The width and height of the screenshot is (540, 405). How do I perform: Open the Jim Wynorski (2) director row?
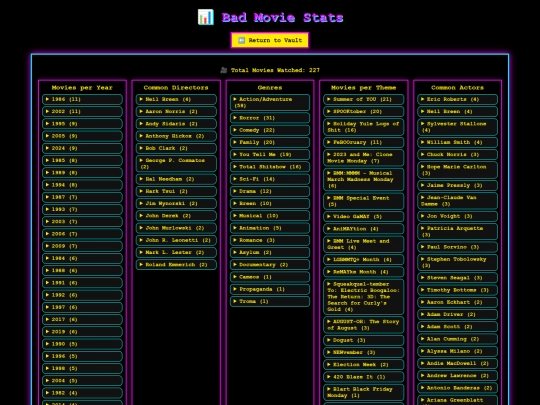point(176,204)
